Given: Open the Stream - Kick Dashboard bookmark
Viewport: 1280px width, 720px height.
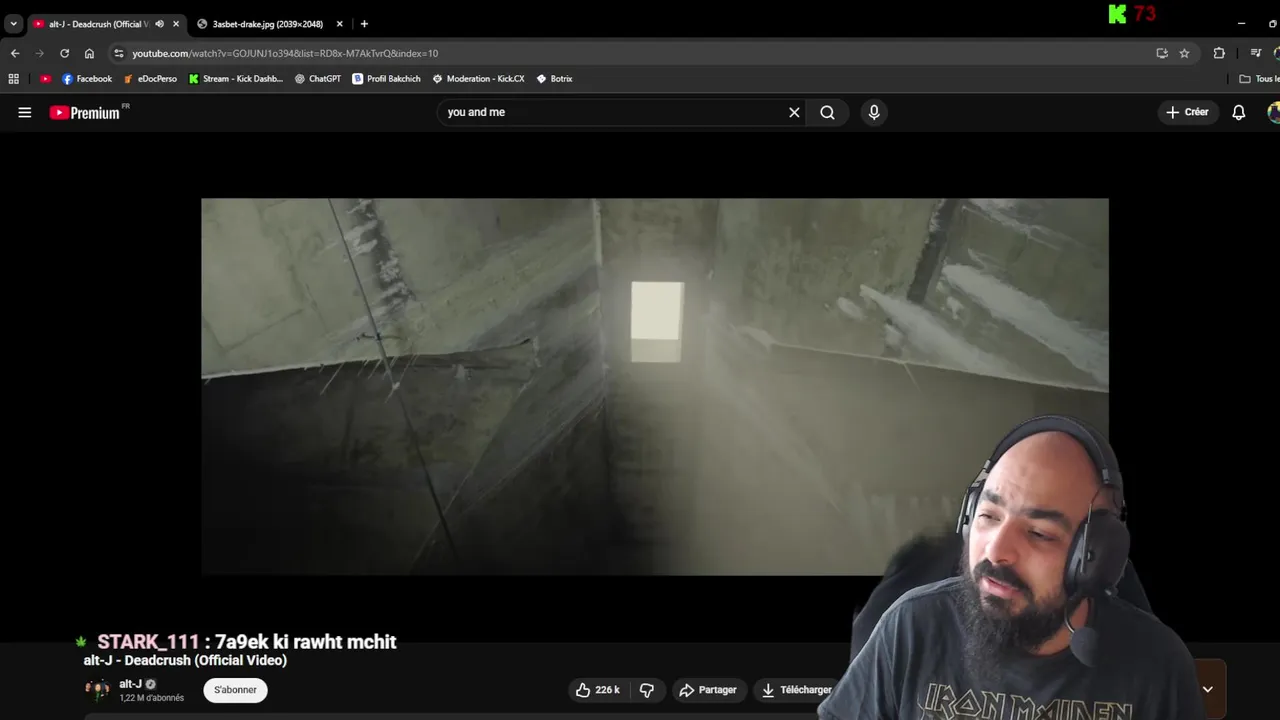Looking at the screenshot, I should [236, 79].
